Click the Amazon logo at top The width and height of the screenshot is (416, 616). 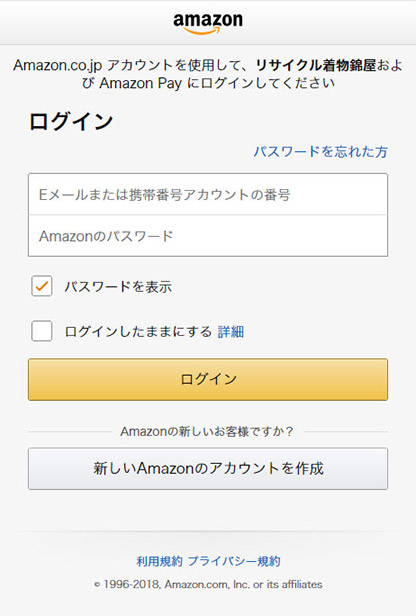(x=208, y=23)
